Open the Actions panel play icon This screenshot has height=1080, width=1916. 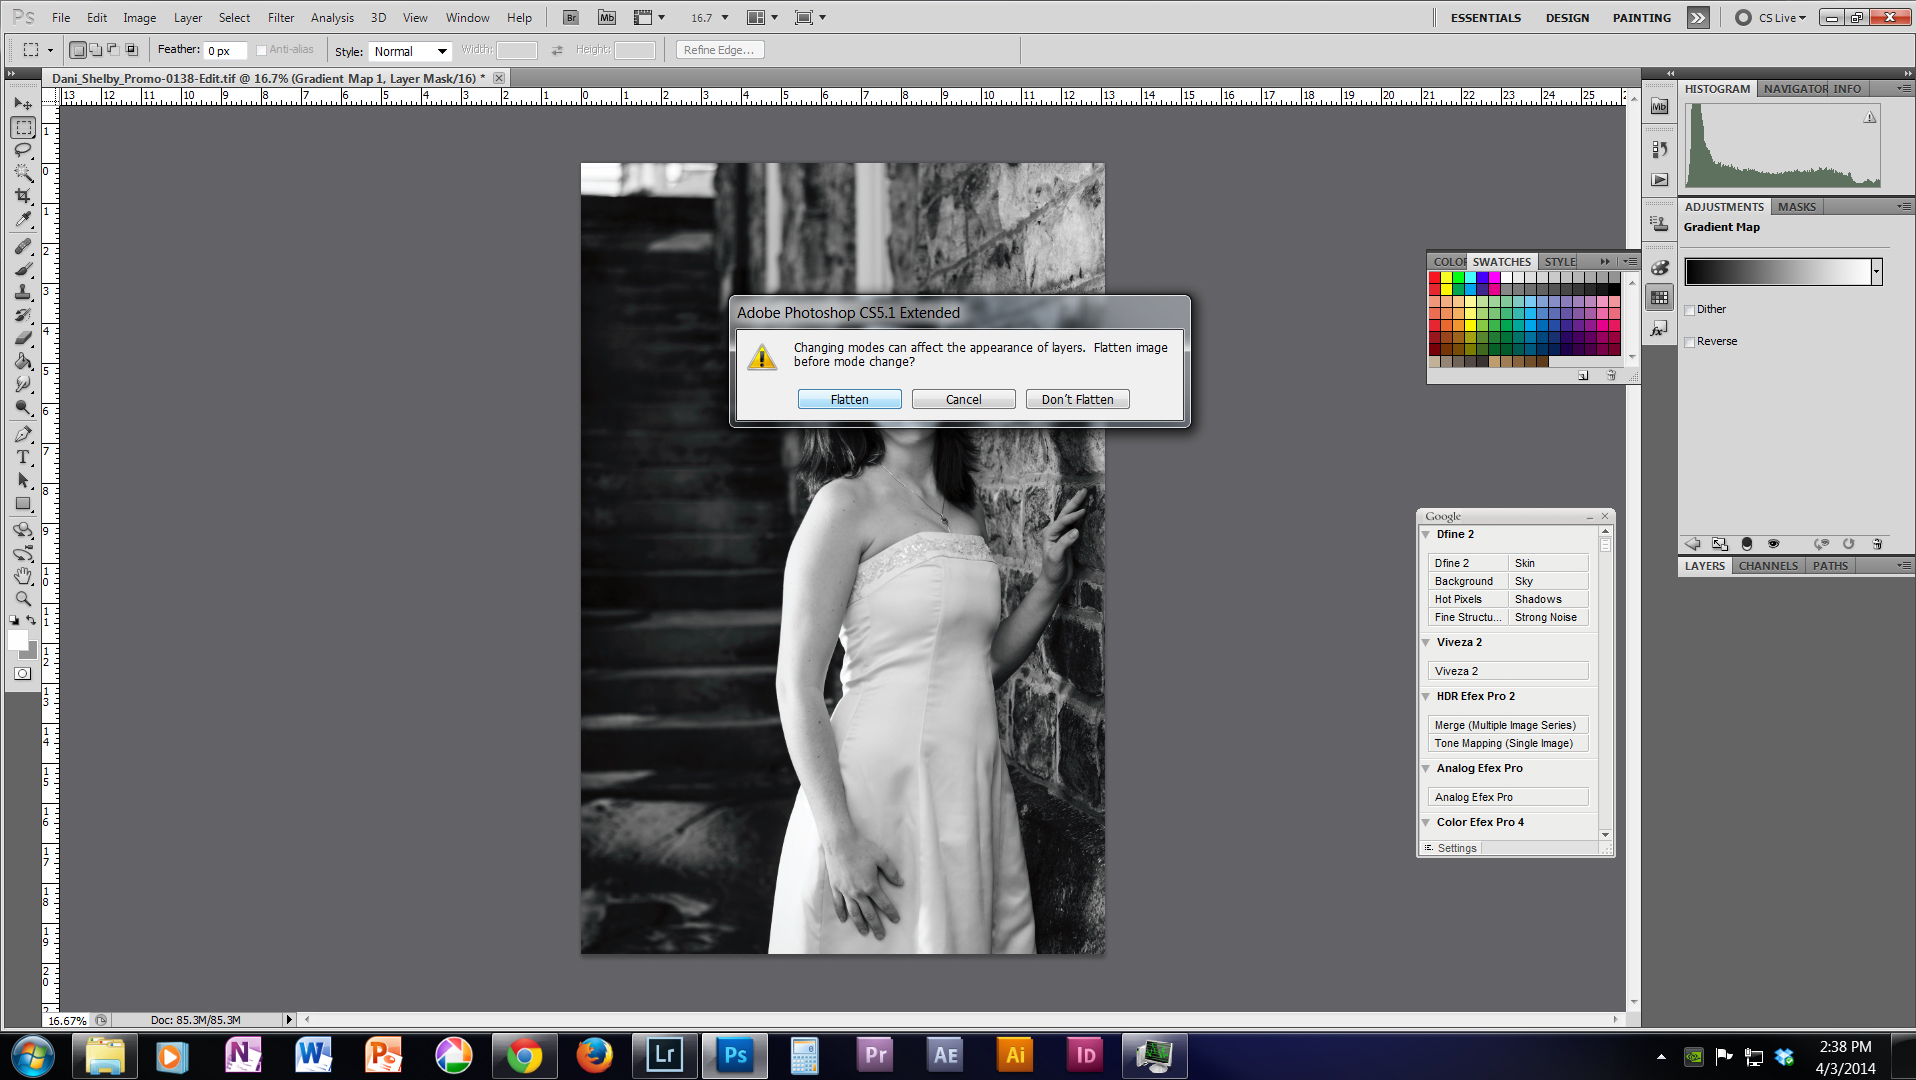pyautogui.click(x=1660, y=180)
